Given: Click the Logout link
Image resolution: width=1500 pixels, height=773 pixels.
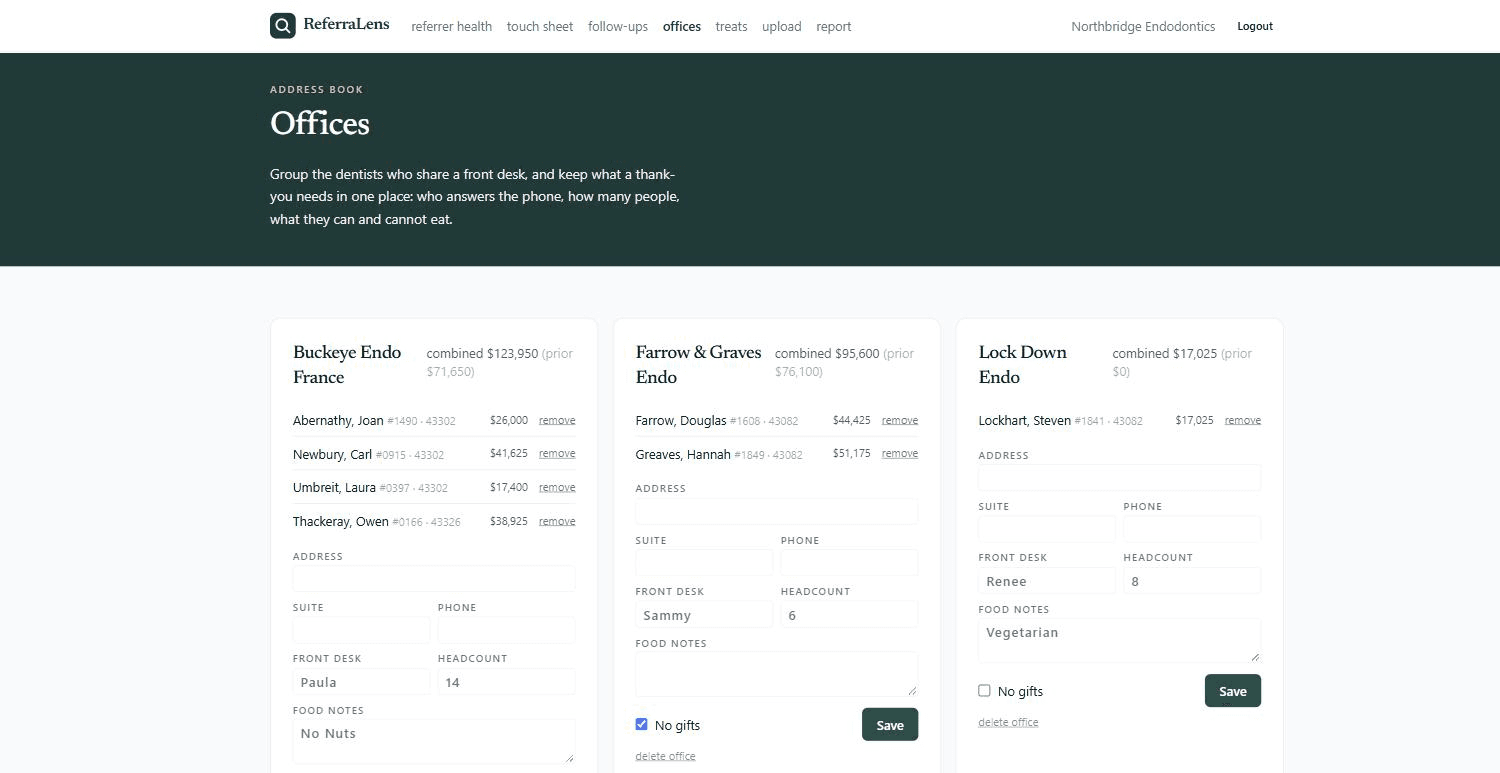Looking at the screenshot, I should pos(1255,26).
